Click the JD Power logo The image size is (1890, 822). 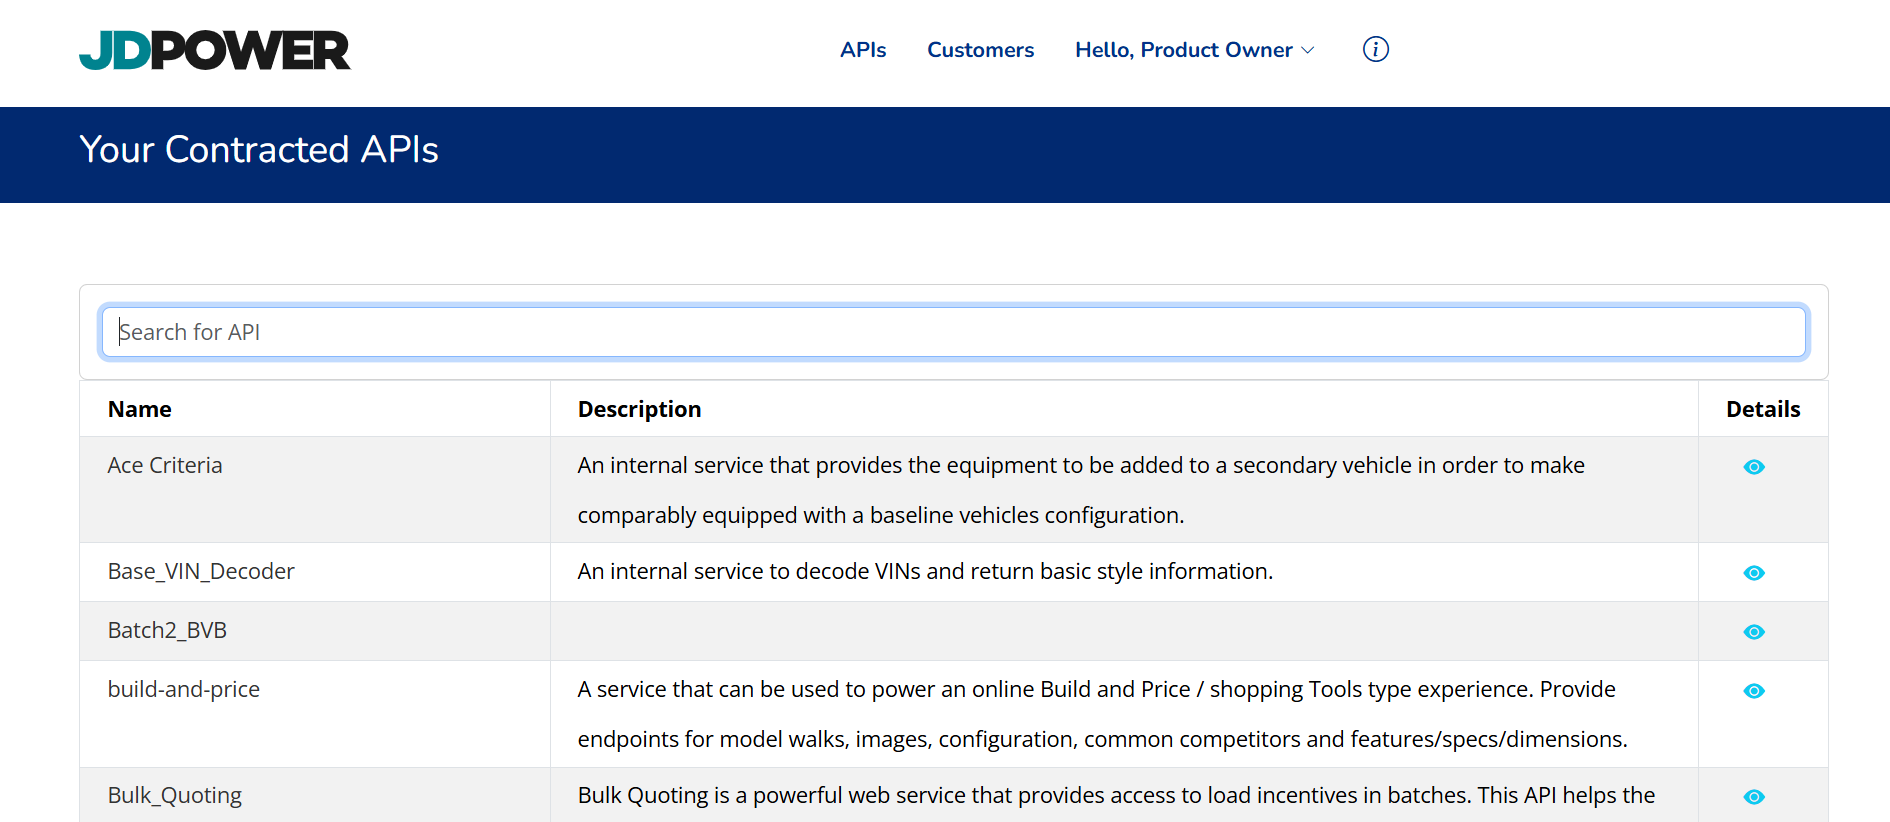(x=214, y=50)
